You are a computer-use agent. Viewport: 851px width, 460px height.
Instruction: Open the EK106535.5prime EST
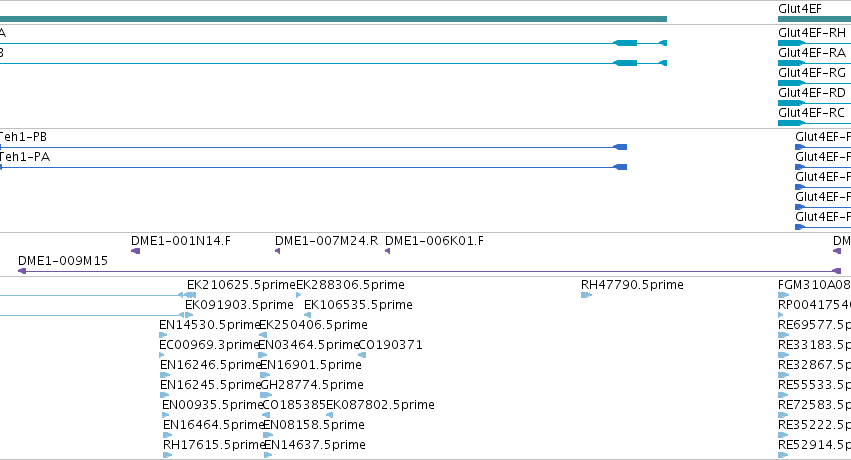(x=358, y=305)
